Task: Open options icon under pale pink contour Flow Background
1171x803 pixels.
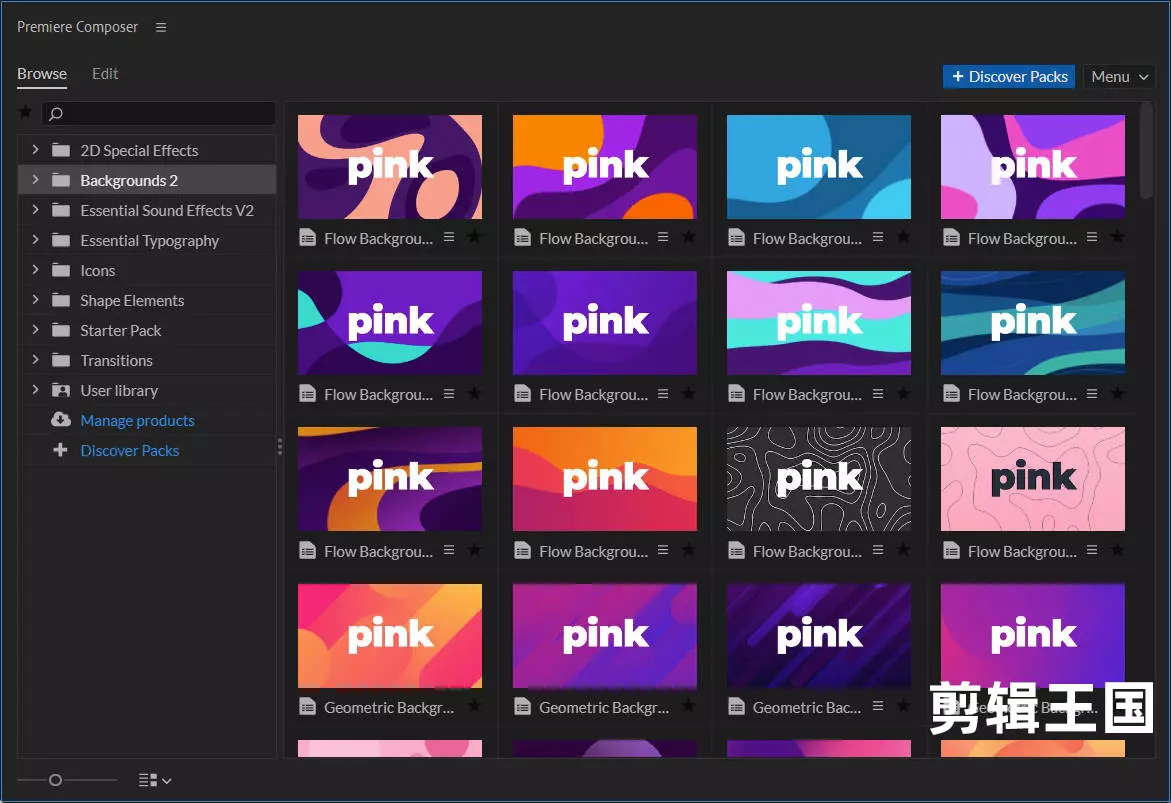Action: 1092,550
